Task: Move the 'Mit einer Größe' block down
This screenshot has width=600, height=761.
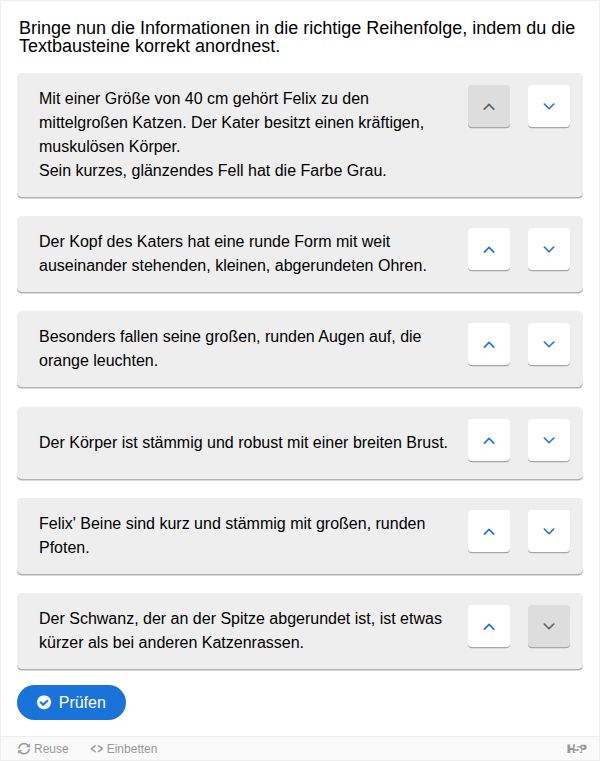Action: pos(549,106)
